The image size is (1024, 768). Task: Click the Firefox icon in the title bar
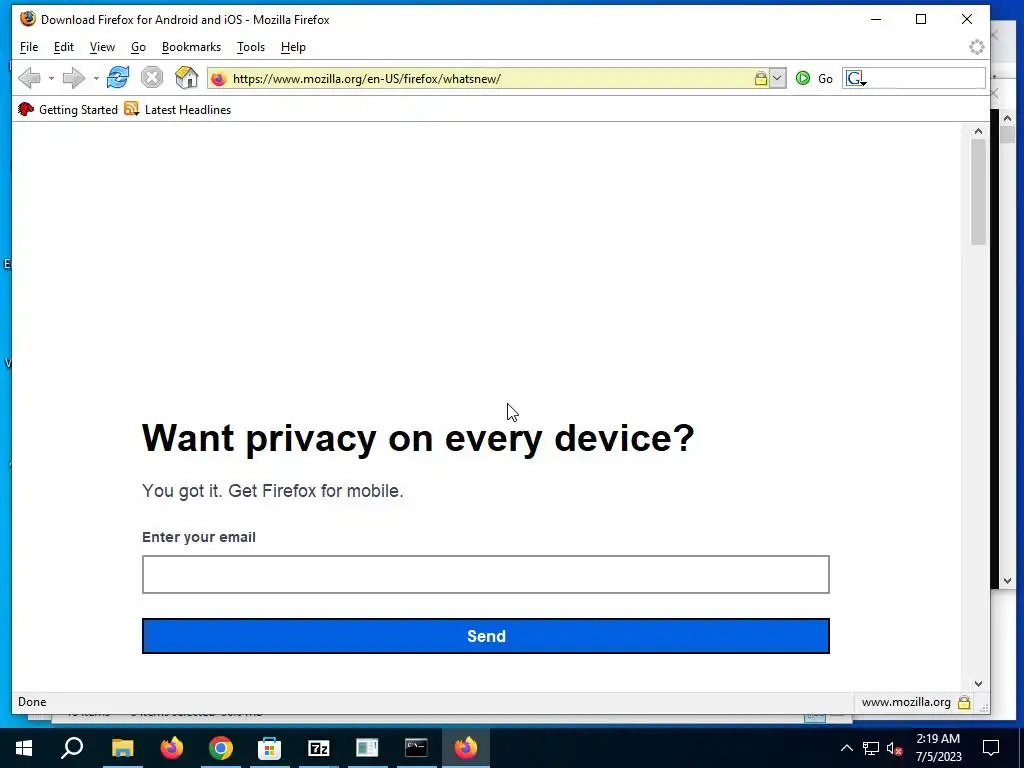point(27,19)
